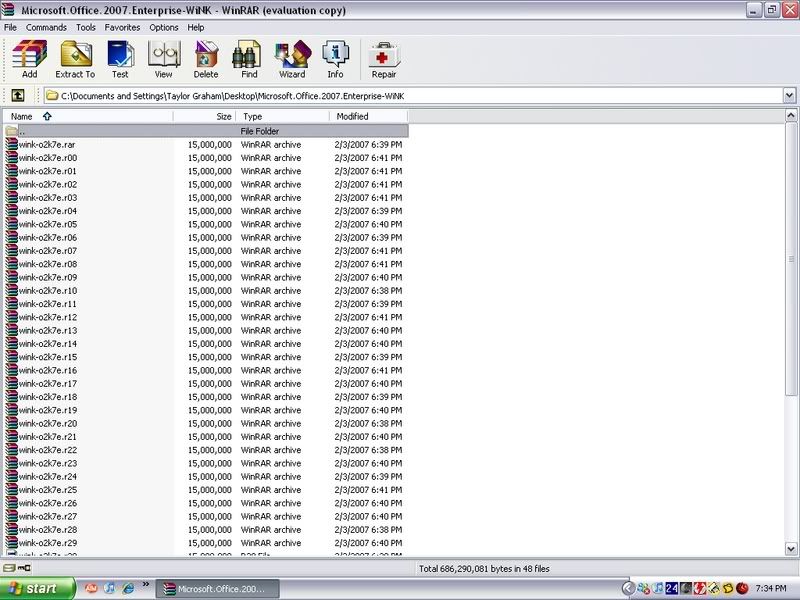Click the parent folder '..' icon

pyautogui.click(x=11, y=131)
